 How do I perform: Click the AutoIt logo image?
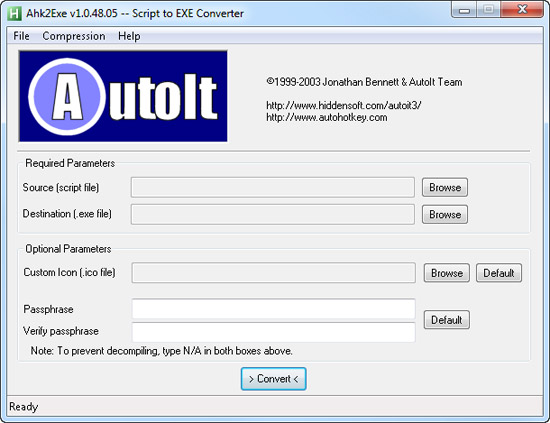pos(123,96)
